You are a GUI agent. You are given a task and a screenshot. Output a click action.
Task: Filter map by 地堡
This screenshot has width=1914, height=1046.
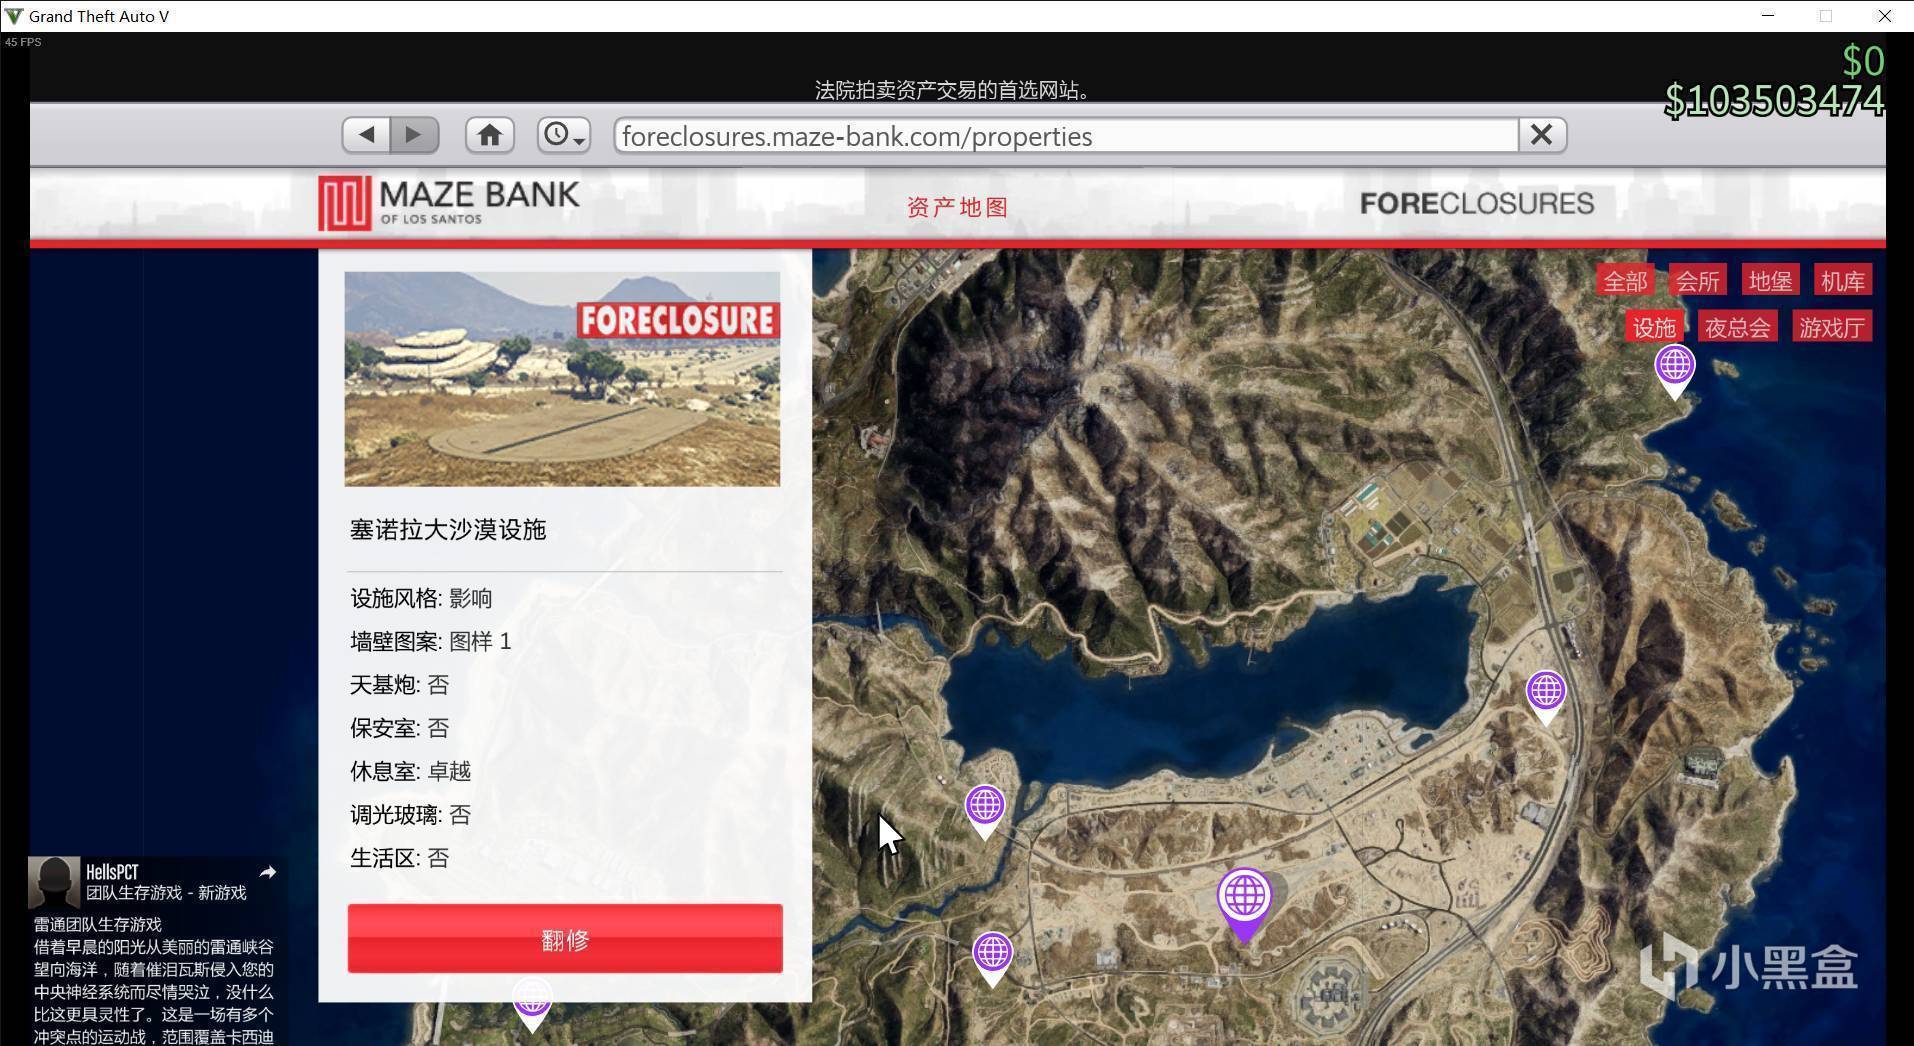coord(1770,281)
